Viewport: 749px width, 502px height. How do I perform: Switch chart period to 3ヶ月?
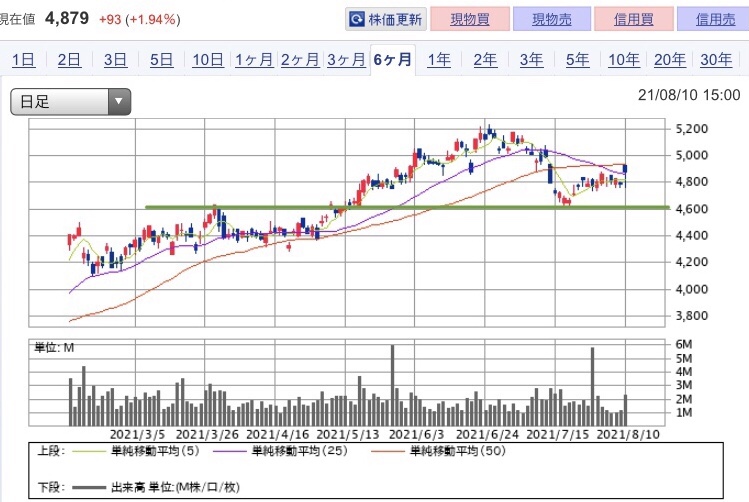346,60
